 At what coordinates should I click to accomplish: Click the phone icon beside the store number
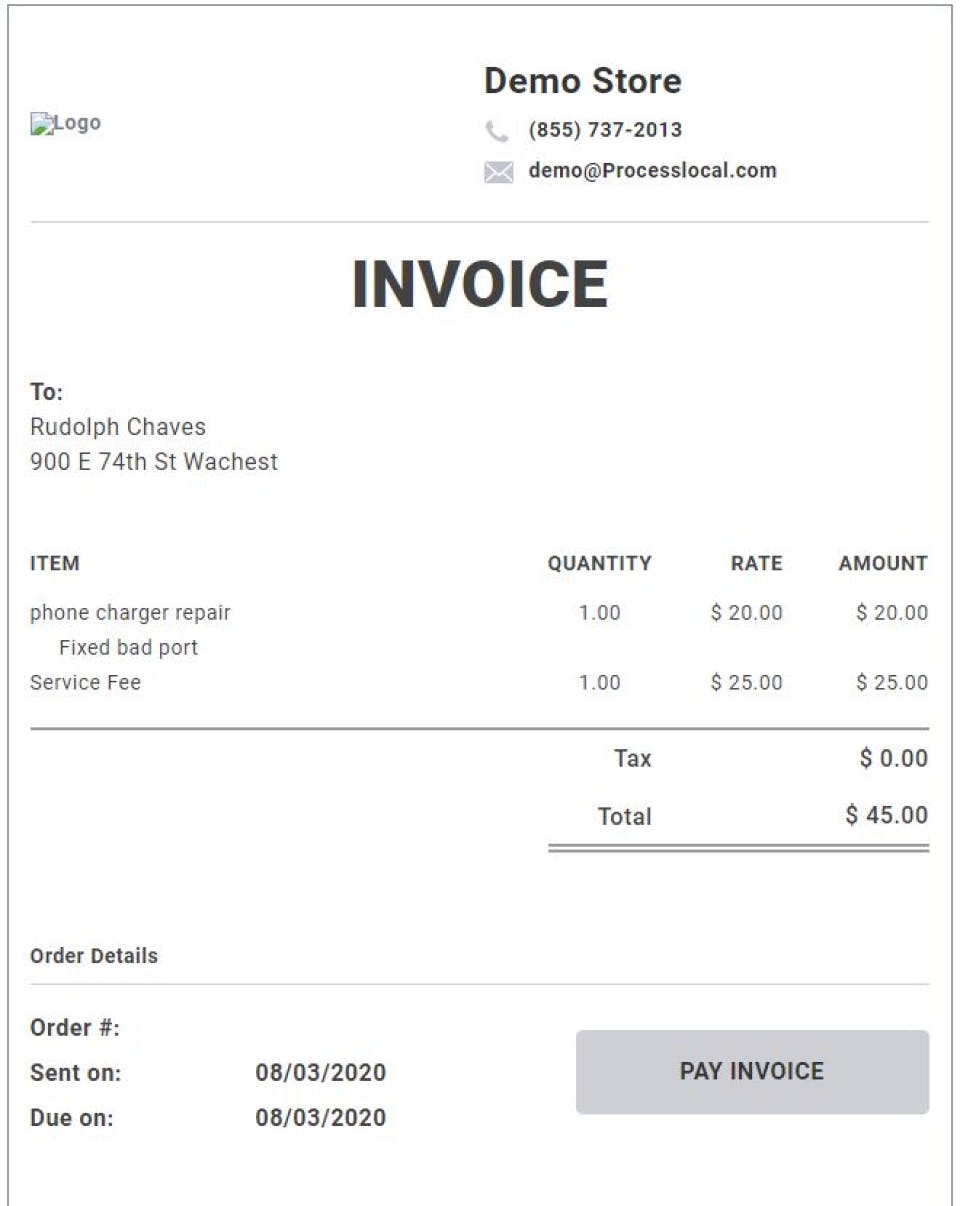tap(497, 131)
